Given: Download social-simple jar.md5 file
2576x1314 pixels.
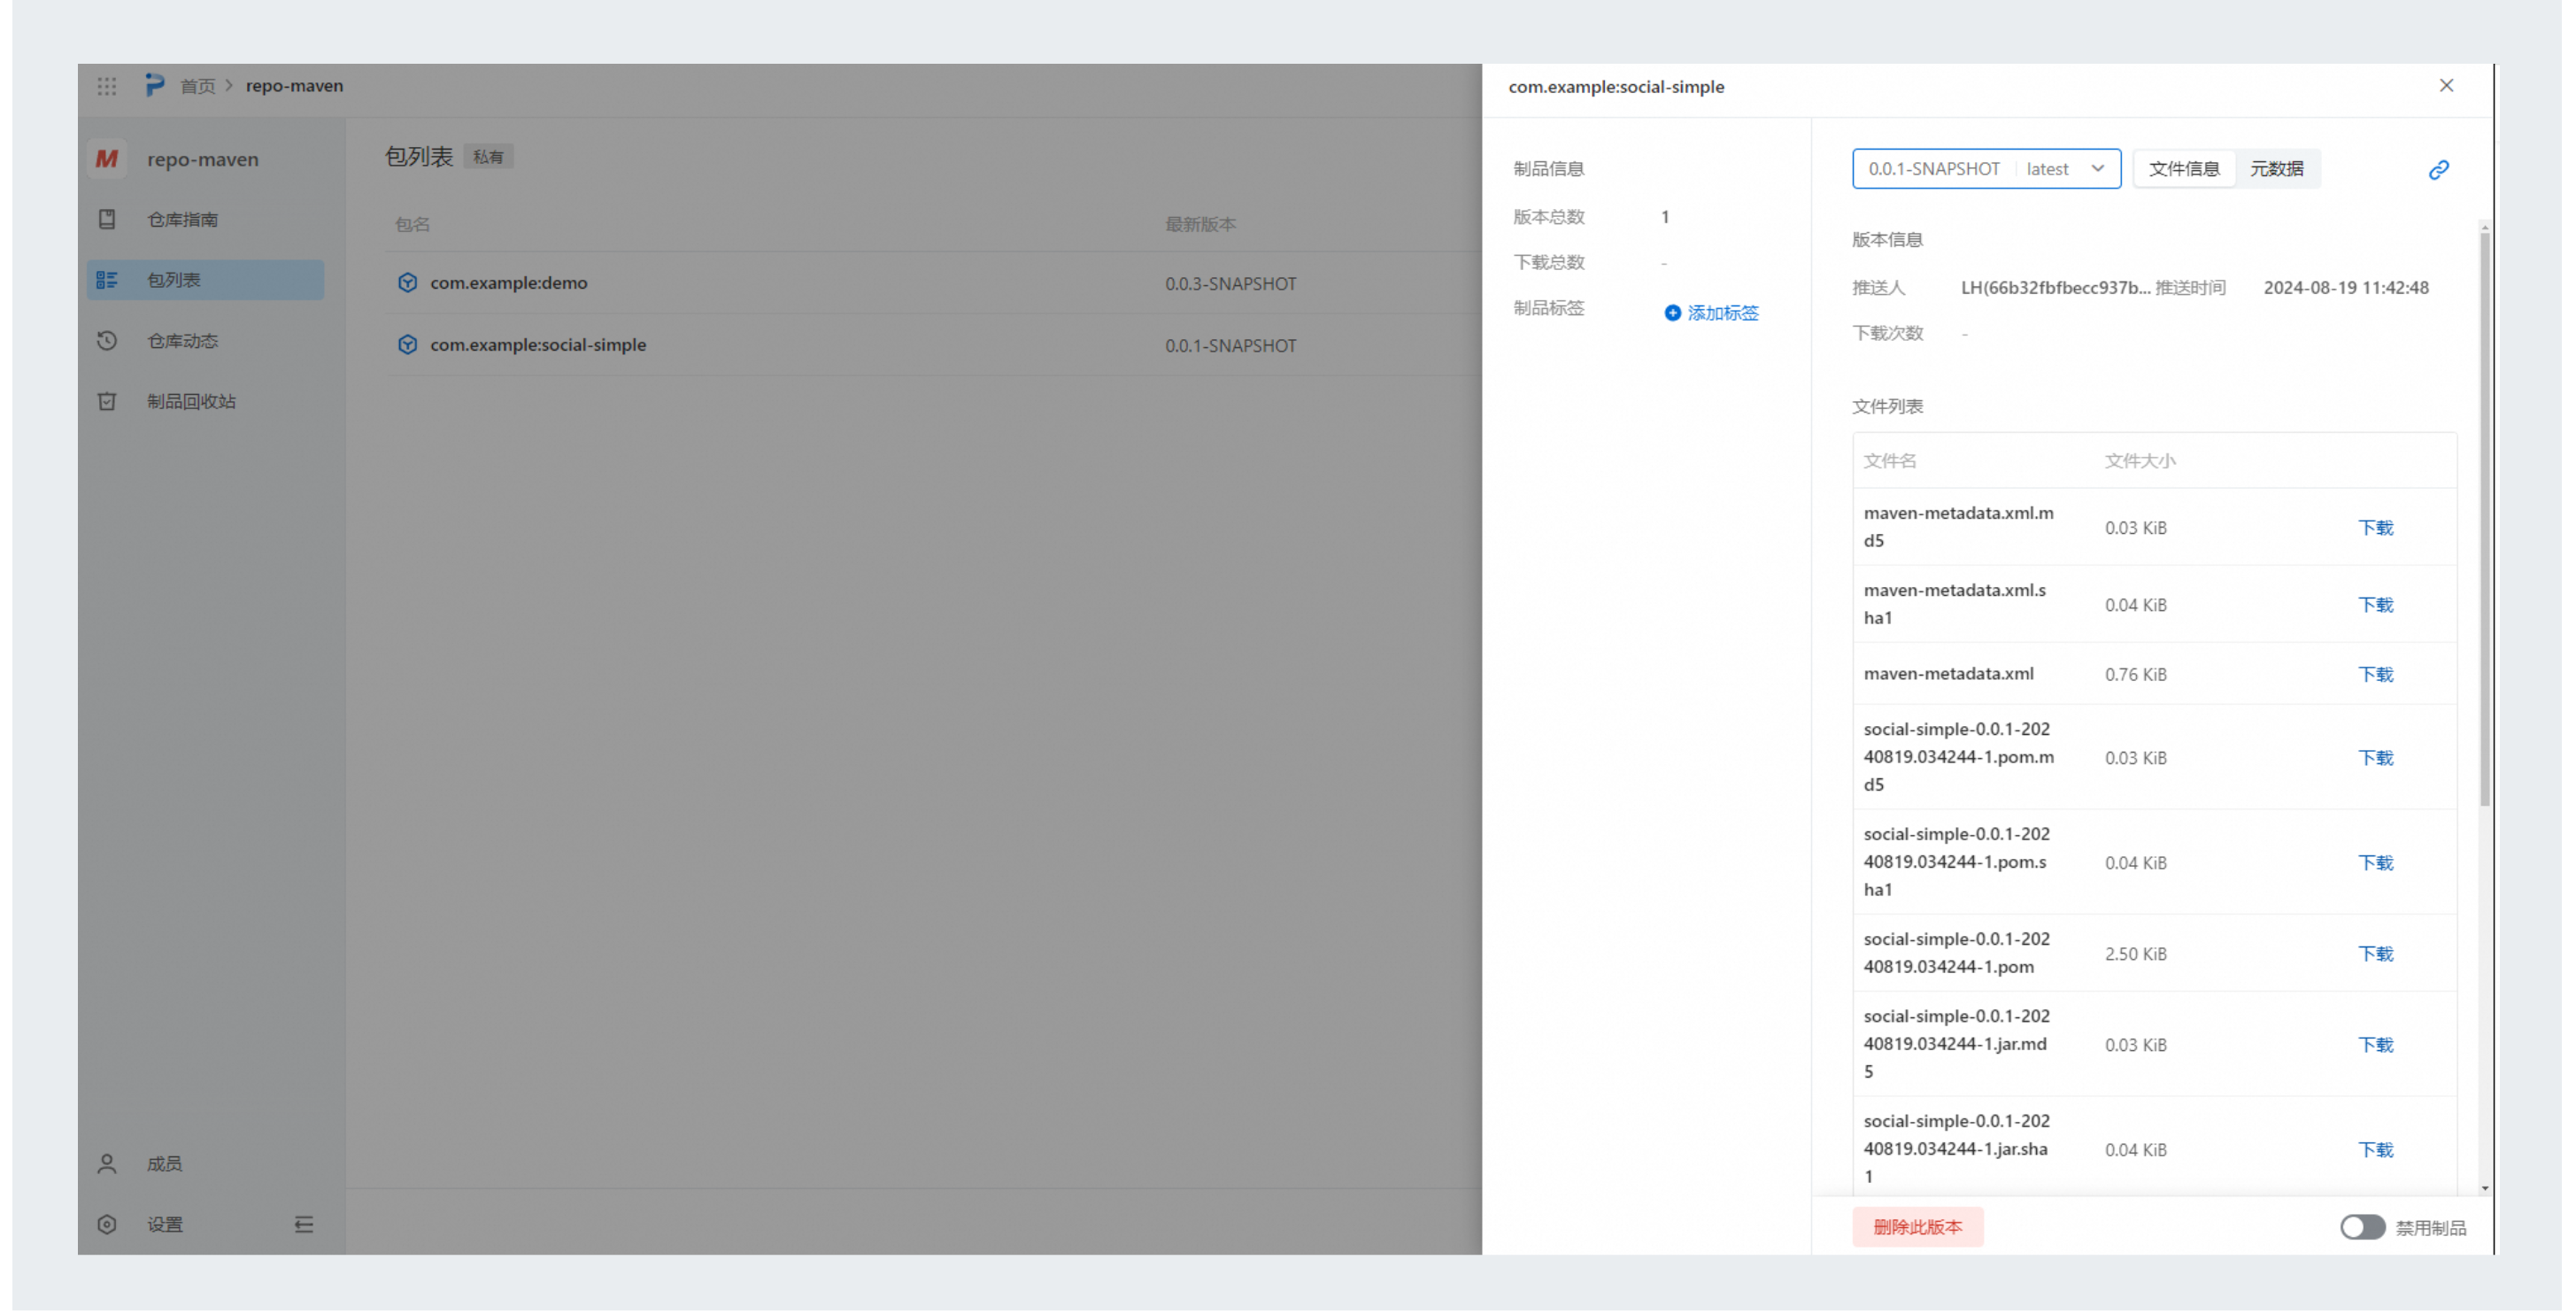Looking at the screenshot, I should coord(2375,1045).
